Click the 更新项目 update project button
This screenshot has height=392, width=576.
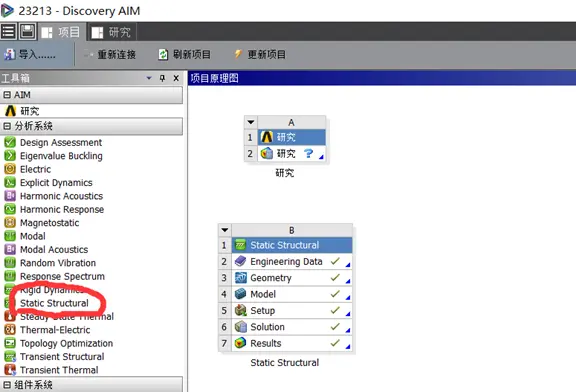260,55
